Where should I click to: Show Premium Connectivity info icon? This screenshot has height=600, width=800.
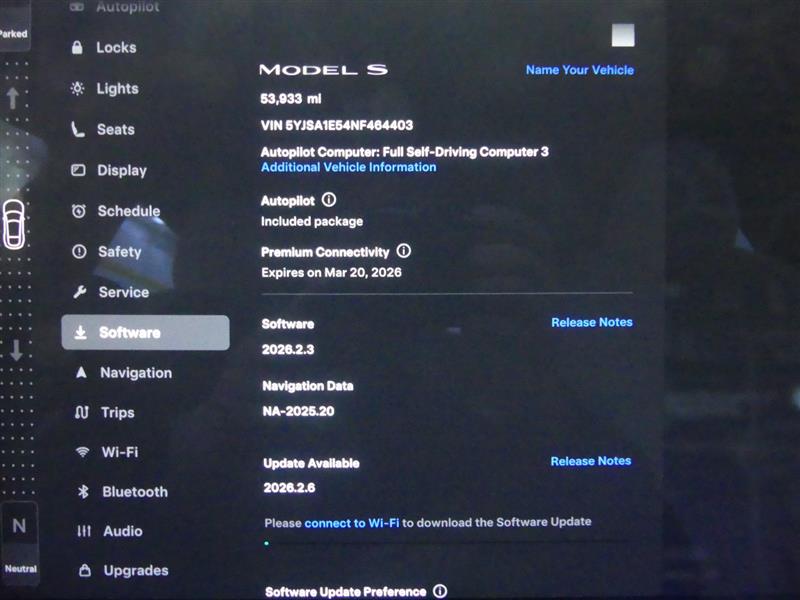pyautogui.click(x=403, y=252)
